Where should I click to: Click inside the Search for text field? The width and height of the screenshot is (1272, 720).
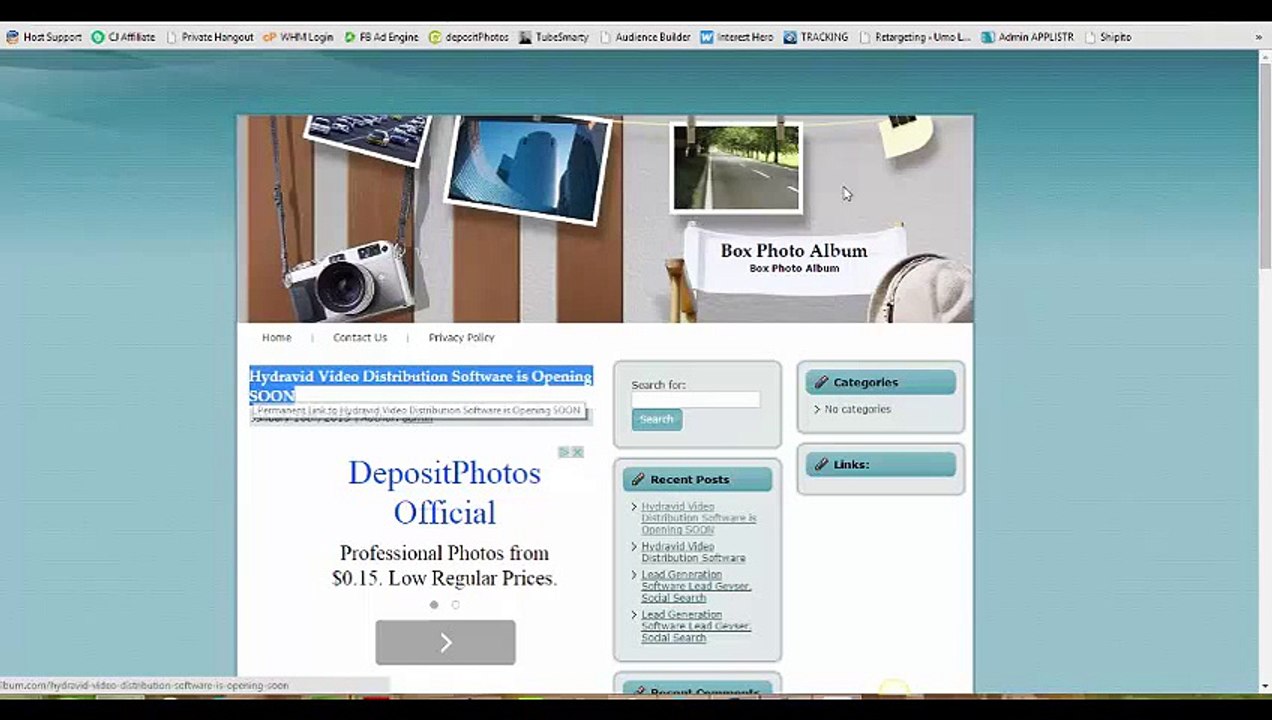(x=695, y=400)
